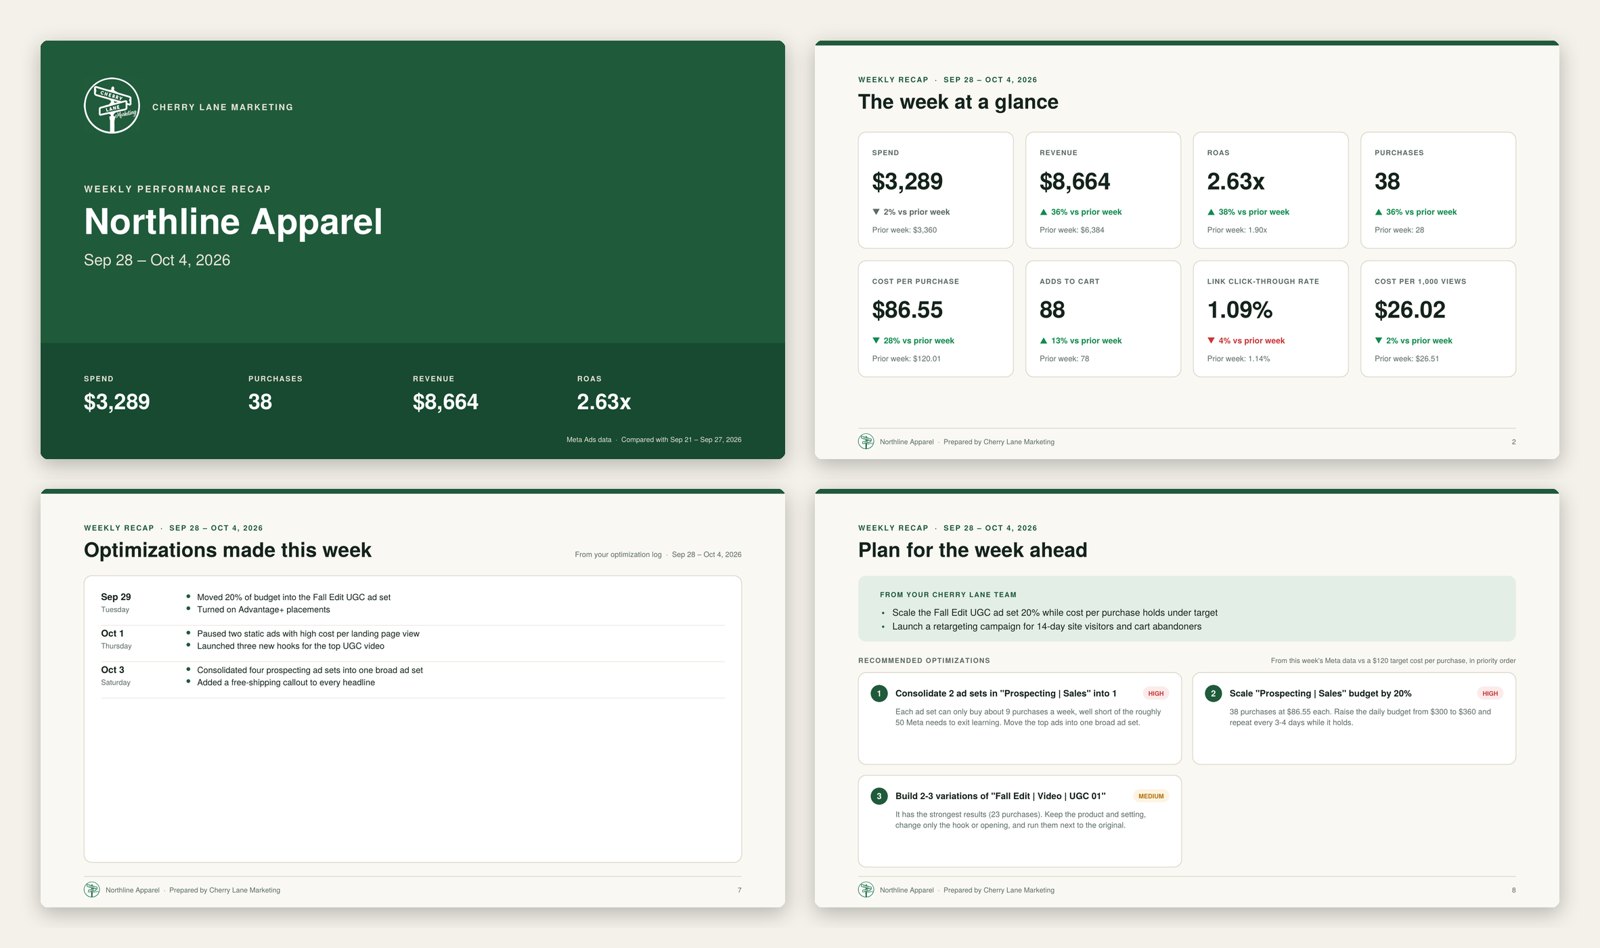Click the number 3 badge for Build variations recommendation

pos(879,796)
